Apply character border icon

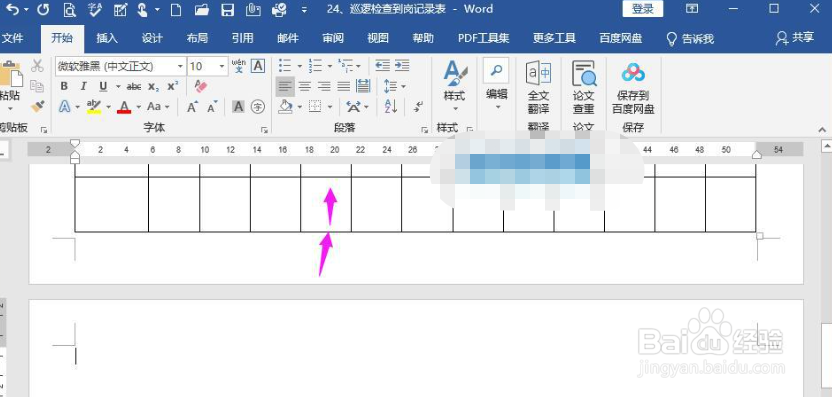(x=258, y=66)
